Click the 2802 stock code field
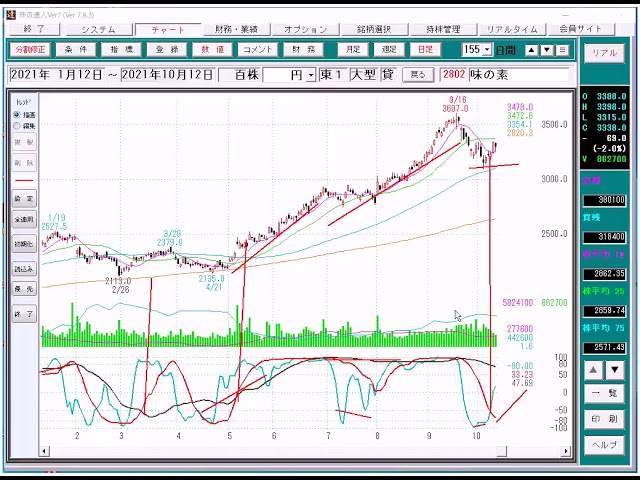The width and height of the screenshot is (640, 480). point(453,75)
